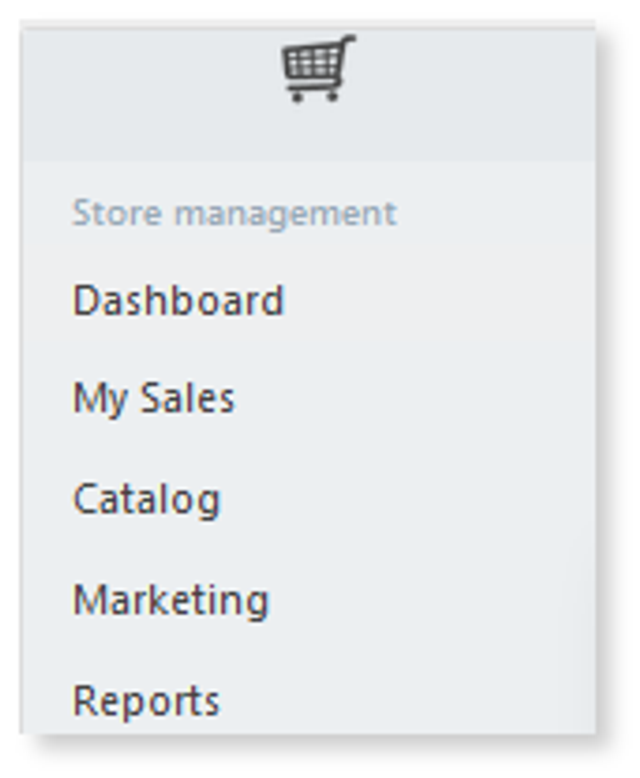Click the cart icon in the header bar

318,68
